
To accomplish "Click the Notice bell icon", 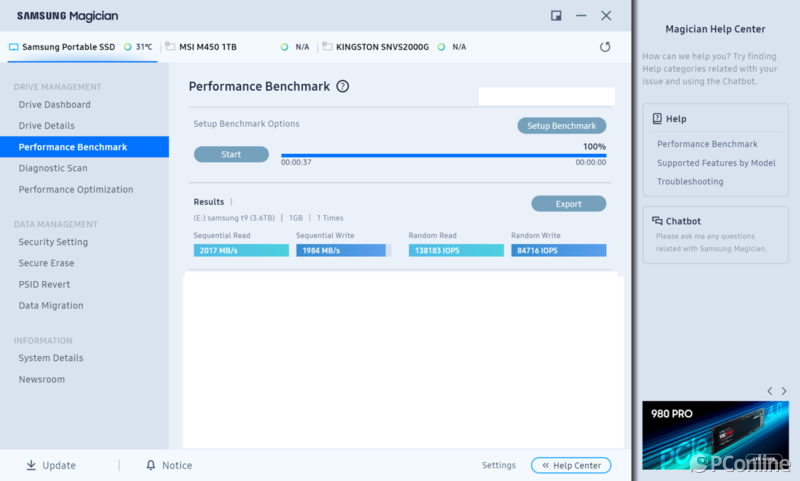I will pos(151,465).
